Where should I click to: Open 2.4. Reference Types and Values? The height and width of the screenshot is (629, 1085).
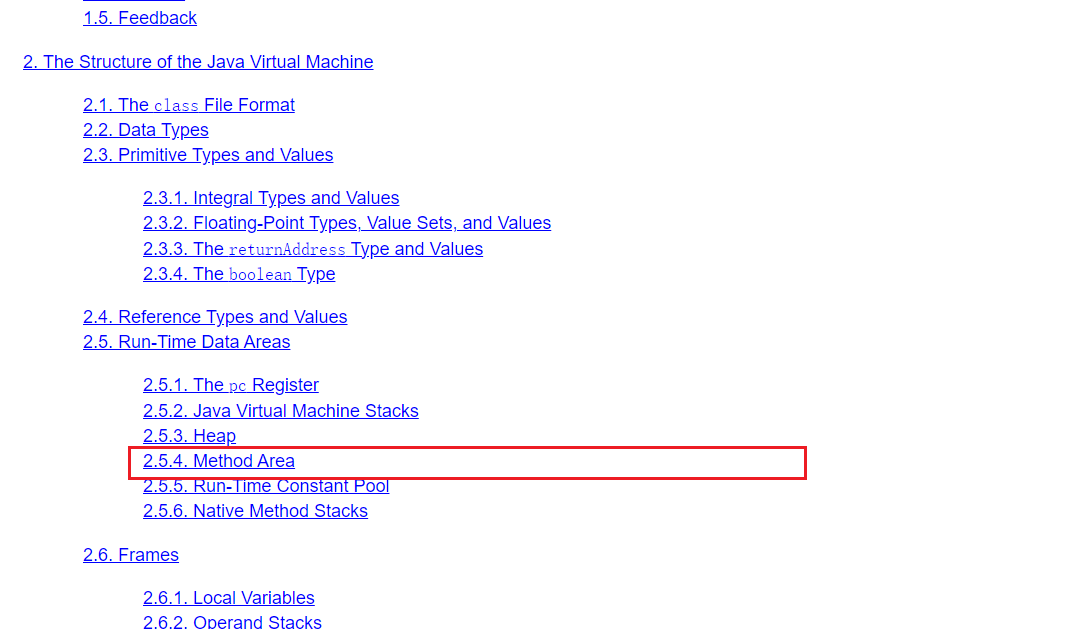[215, 317]
